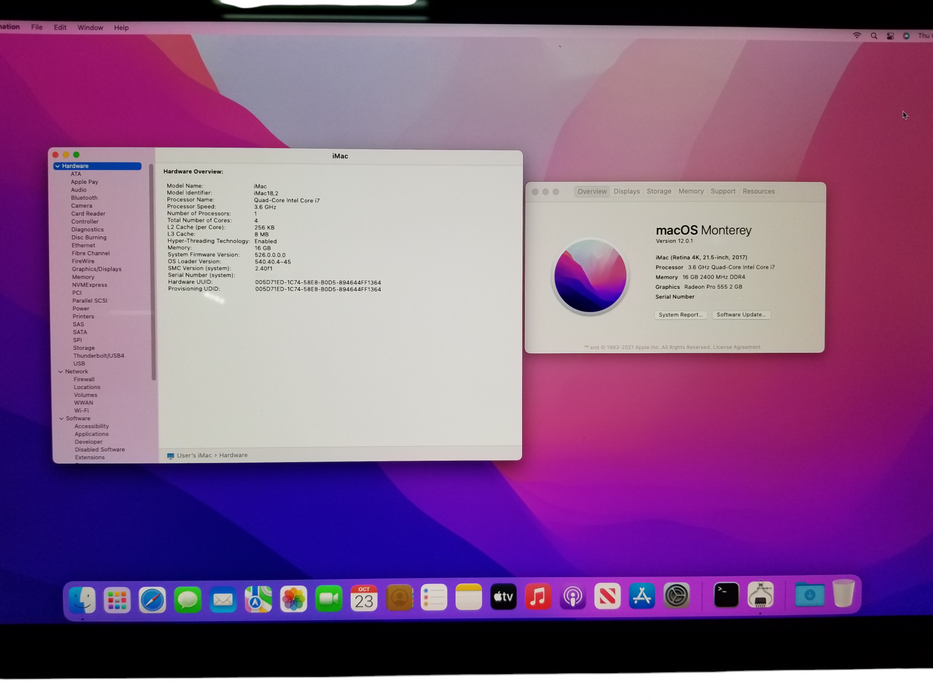Select NVMExpress in sidebar
The height and width of the screenshot is (700, 933).
[89, 285]
